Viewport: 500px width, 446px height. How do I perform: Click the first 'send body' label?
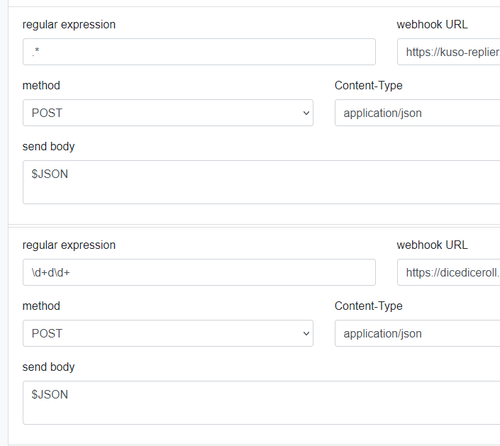click(x=49, y=147)
